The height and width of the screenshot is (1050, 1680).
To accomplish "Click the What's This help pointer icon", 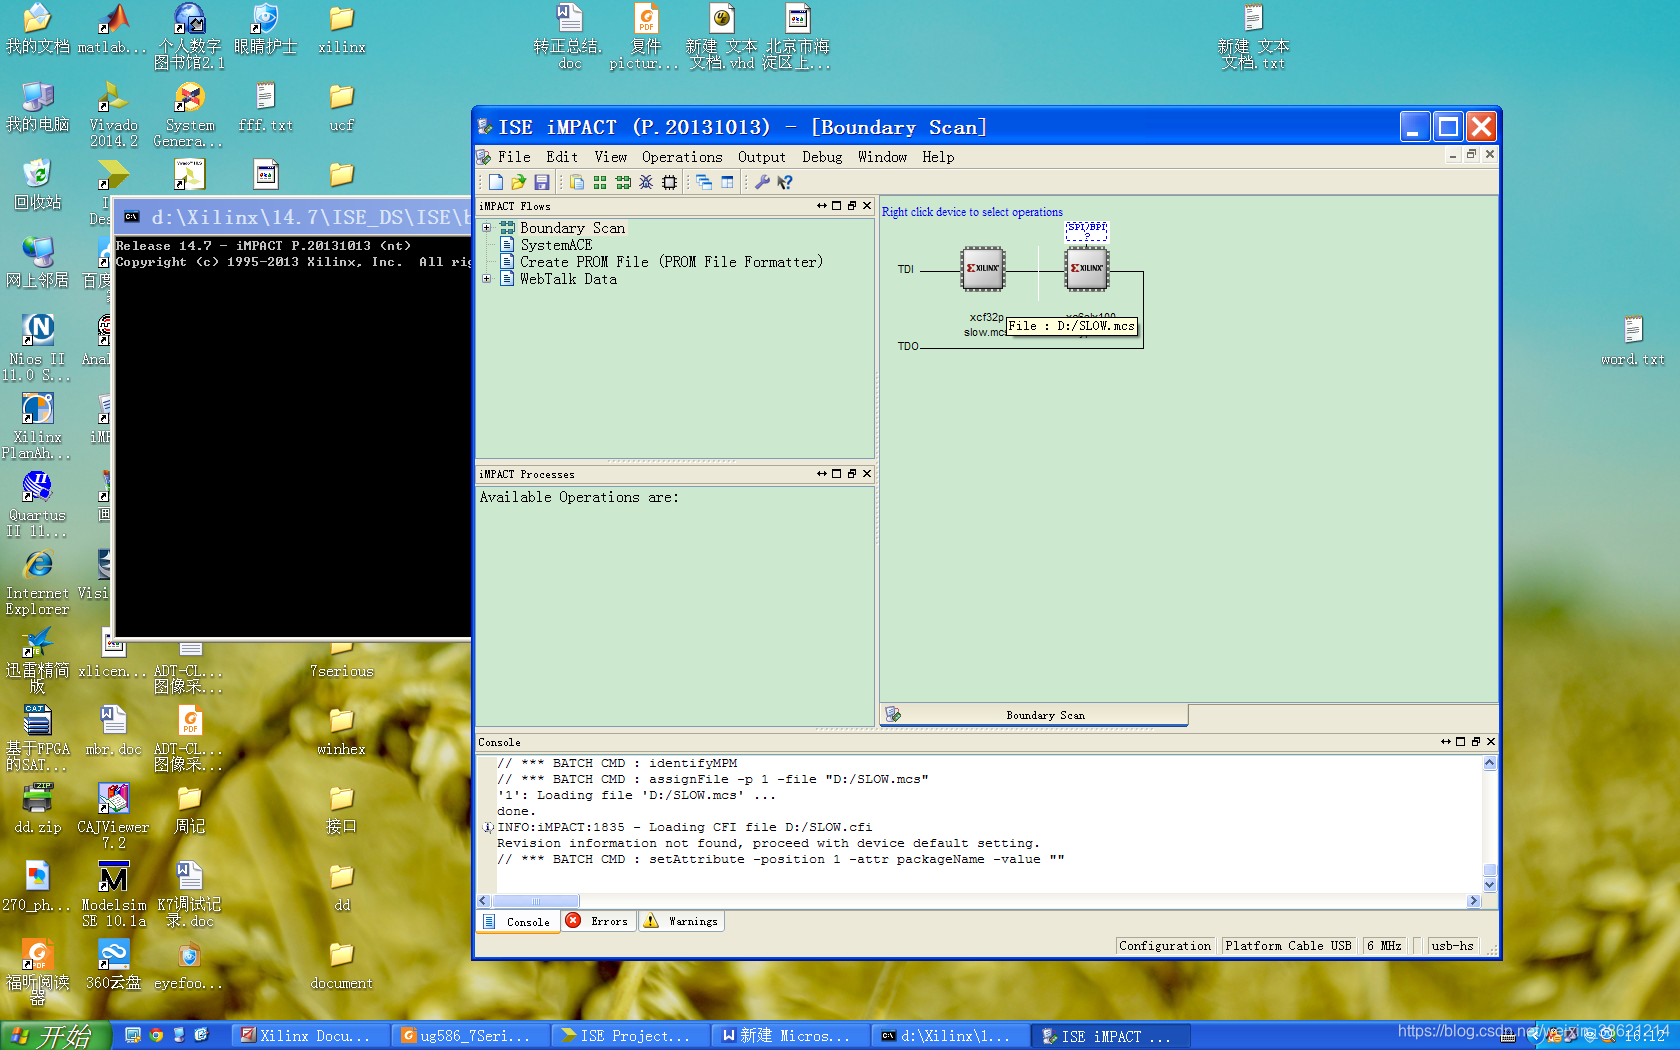I will (x=785, y=182).
